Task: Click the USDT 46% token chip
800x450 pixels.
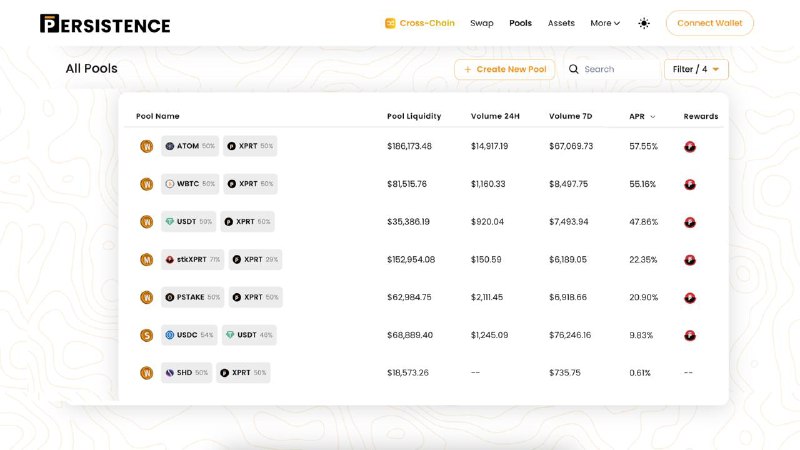Action: pyautogui.click(x=249, y=335)
